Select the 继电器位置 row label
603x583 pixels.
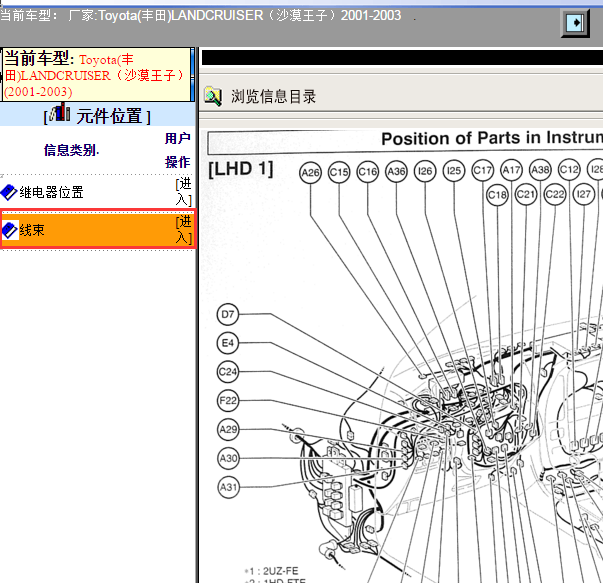52,192
